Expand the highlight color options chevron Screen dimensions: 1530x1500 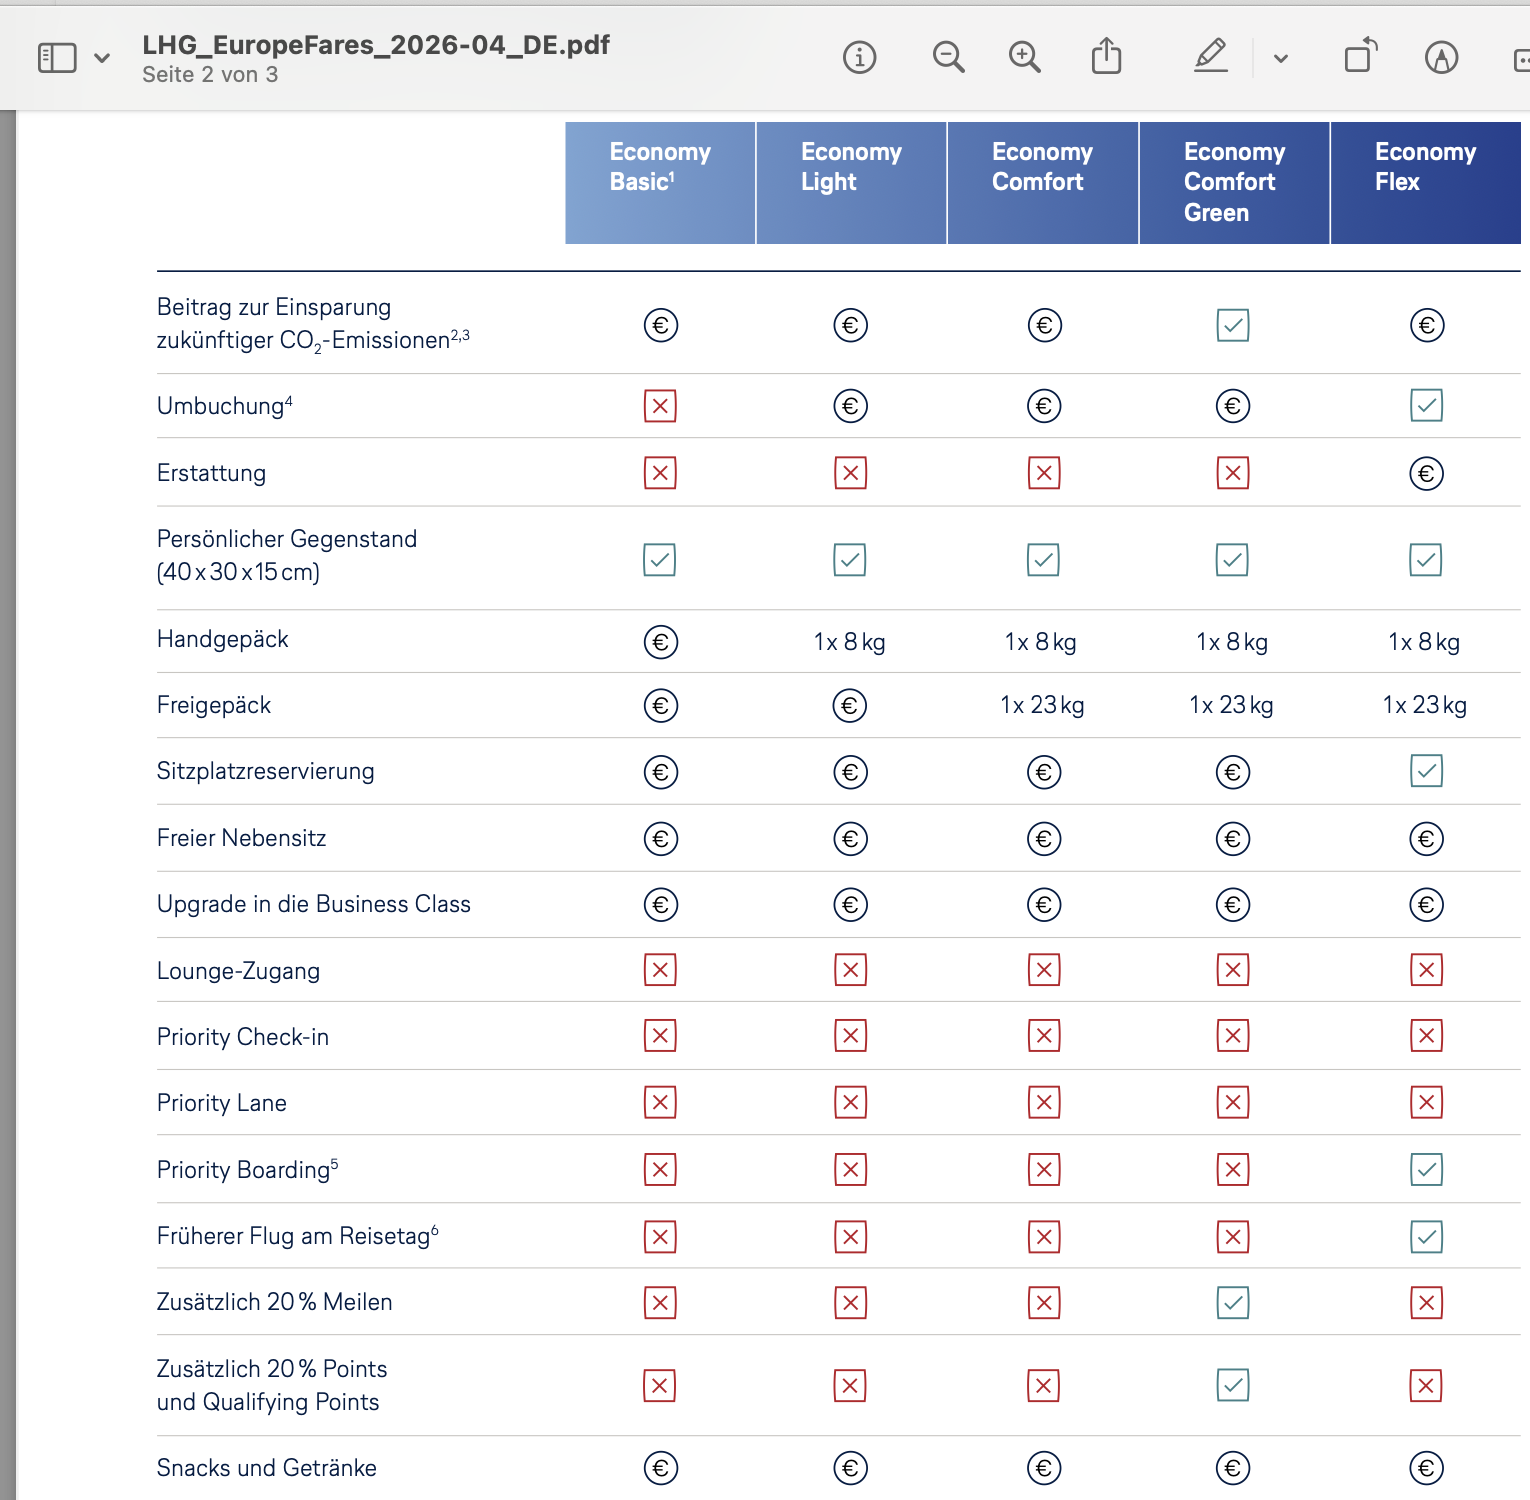(1280, 59)
